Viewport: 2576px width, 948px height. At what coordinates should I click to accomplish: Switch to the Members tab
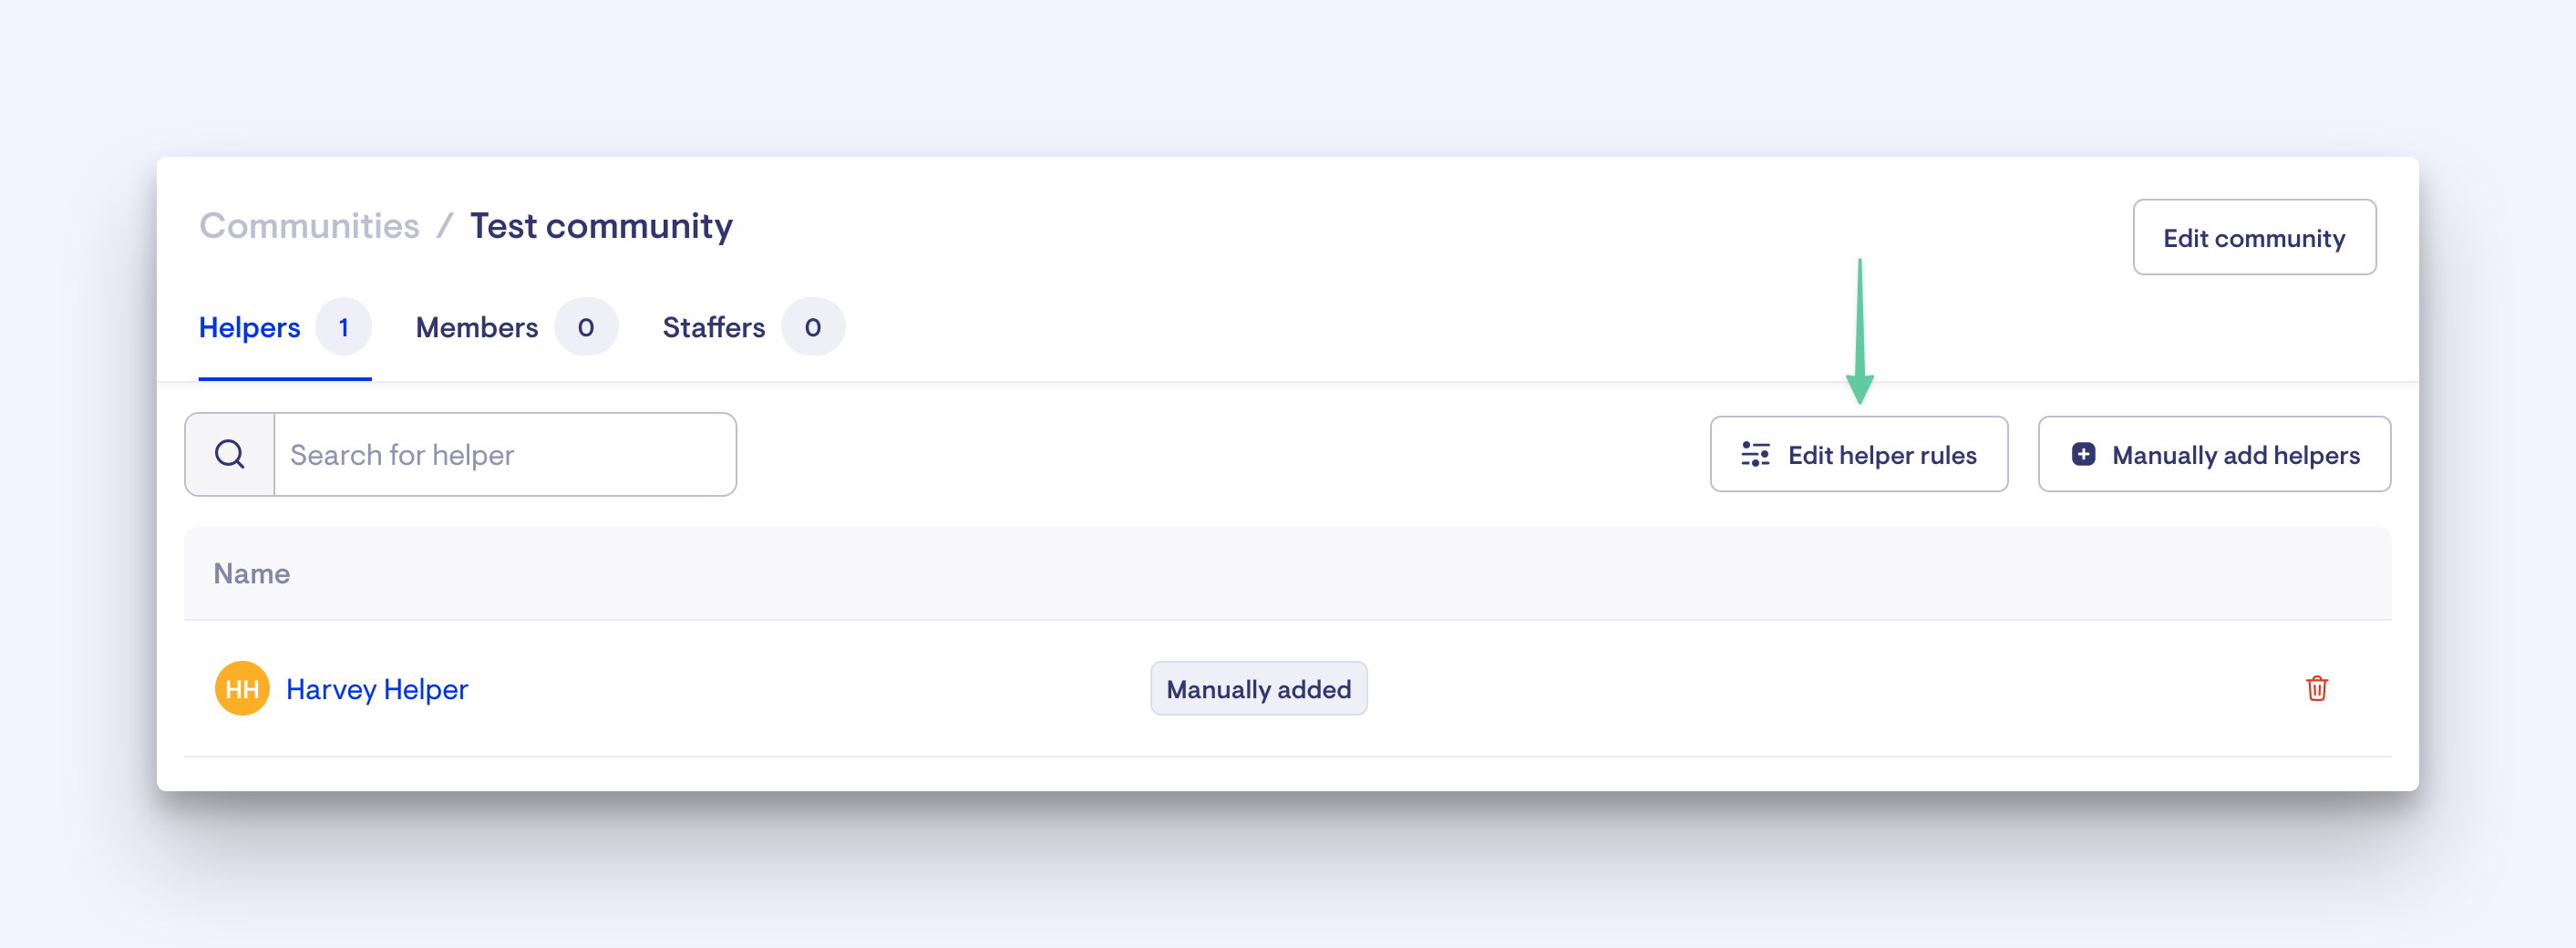pos(476,328)
